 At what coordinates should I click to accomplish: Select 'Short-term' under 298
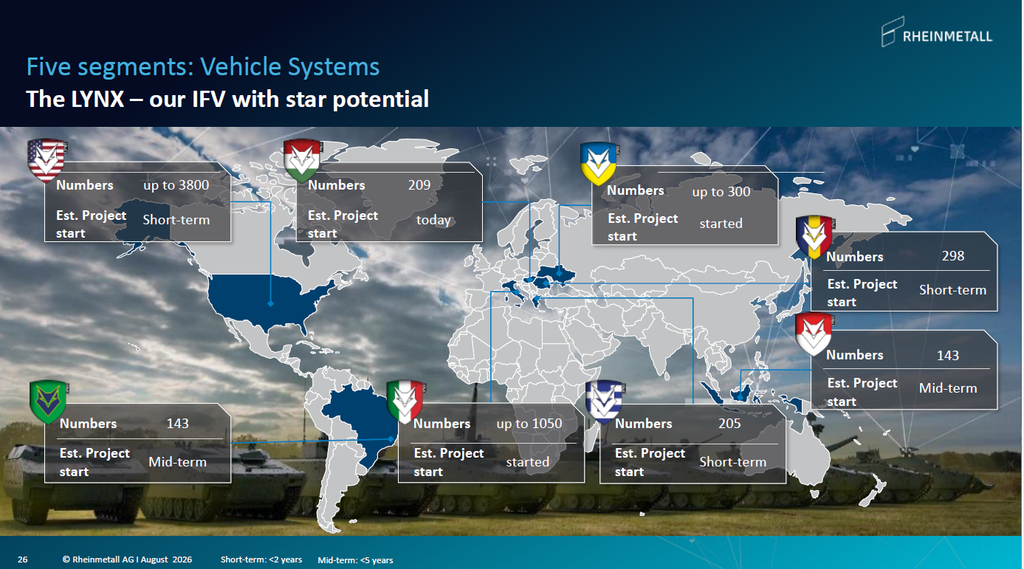(x=953, y=290)
